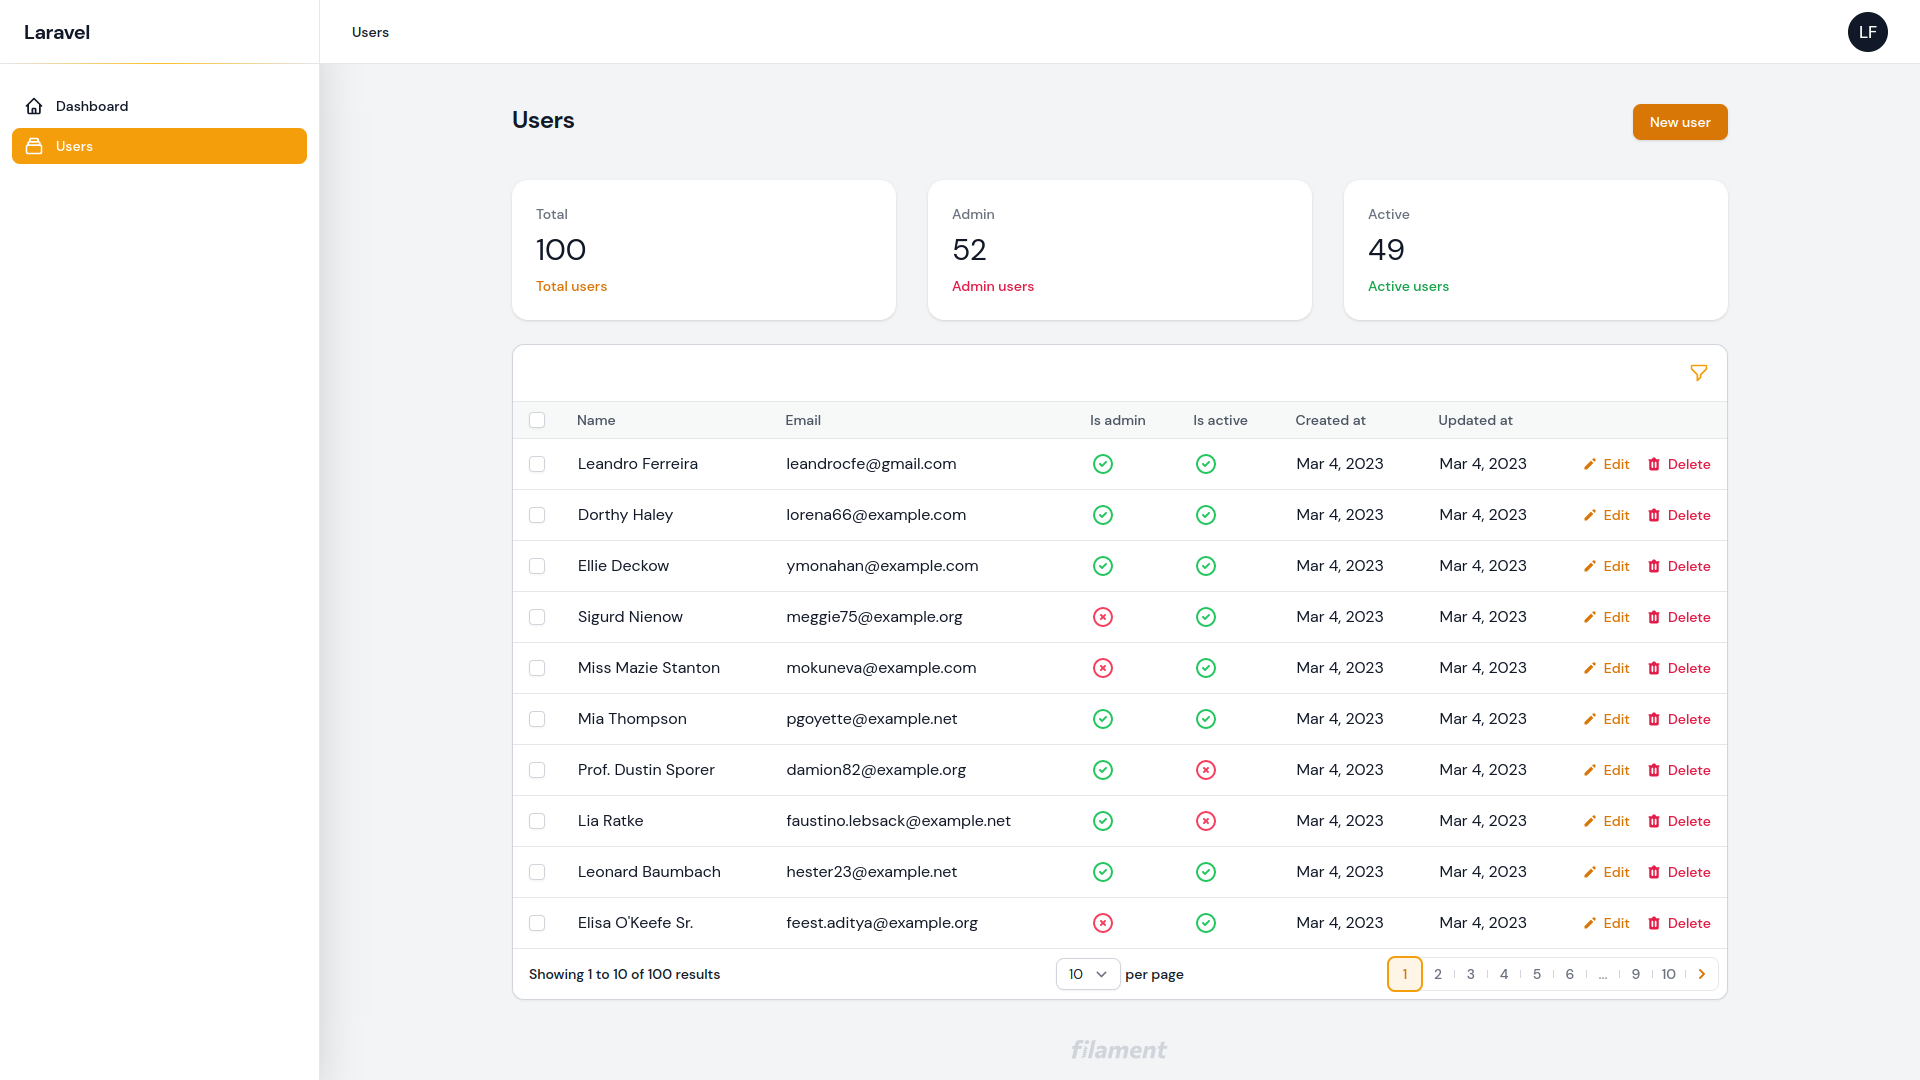Check the row checkbox for Ellie Deckow

(x=537, y=566)
